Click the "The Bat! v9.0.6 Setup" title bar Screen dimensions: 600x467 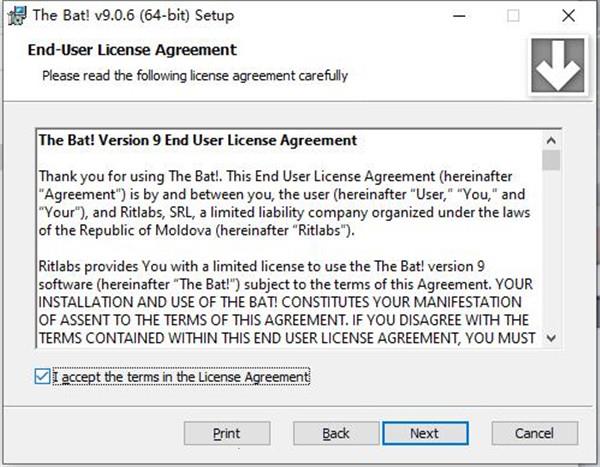[134, 15]
